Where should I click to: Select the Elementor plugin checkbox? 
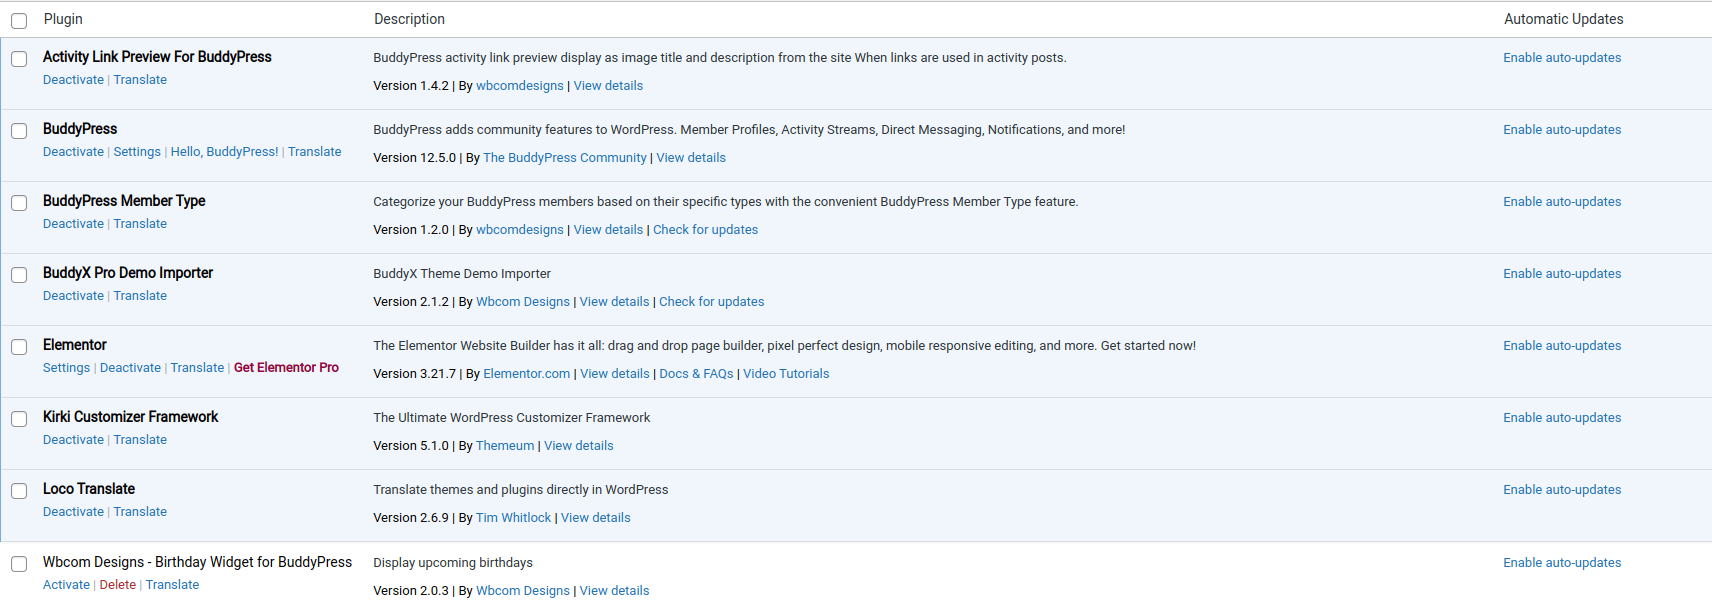(19, 347)
